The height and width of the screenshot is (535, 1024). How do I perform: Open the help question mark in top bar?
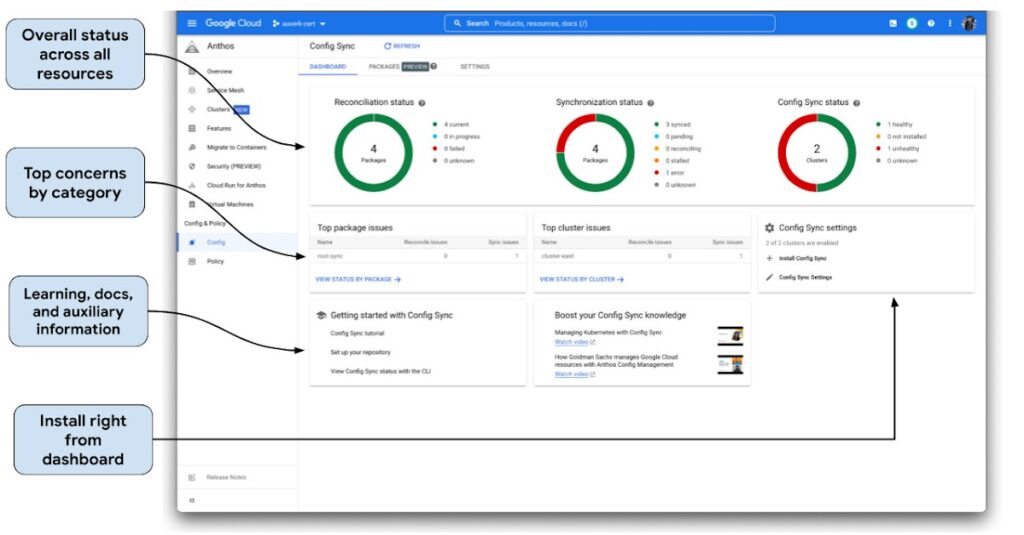click(931, 24)
